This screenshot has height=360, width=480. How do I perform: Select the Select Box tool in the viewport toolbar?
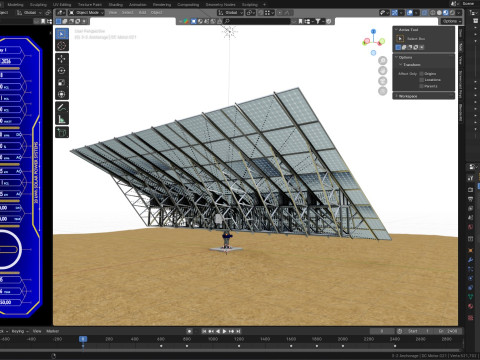[62, 34]
